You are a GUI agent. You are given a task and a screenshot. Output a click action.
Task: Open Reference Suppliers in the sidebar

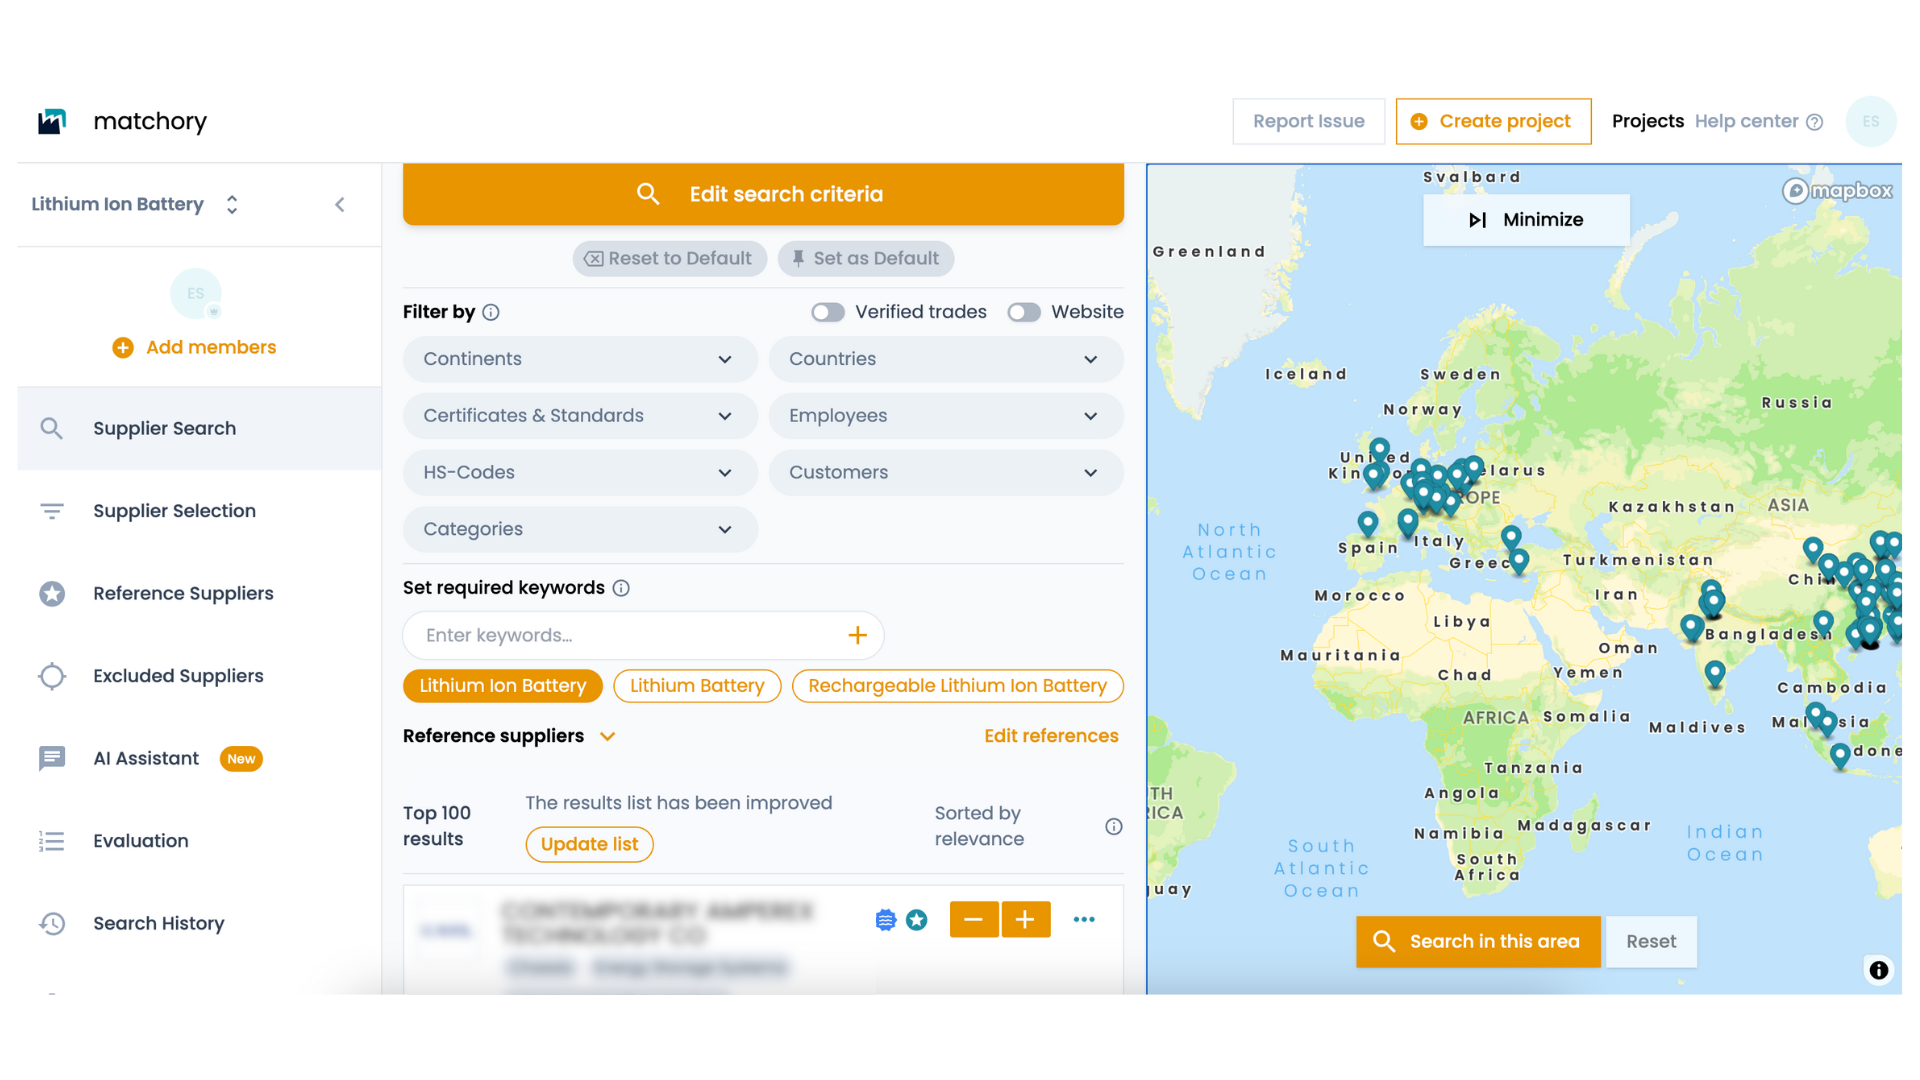click(x=183, y=593)
